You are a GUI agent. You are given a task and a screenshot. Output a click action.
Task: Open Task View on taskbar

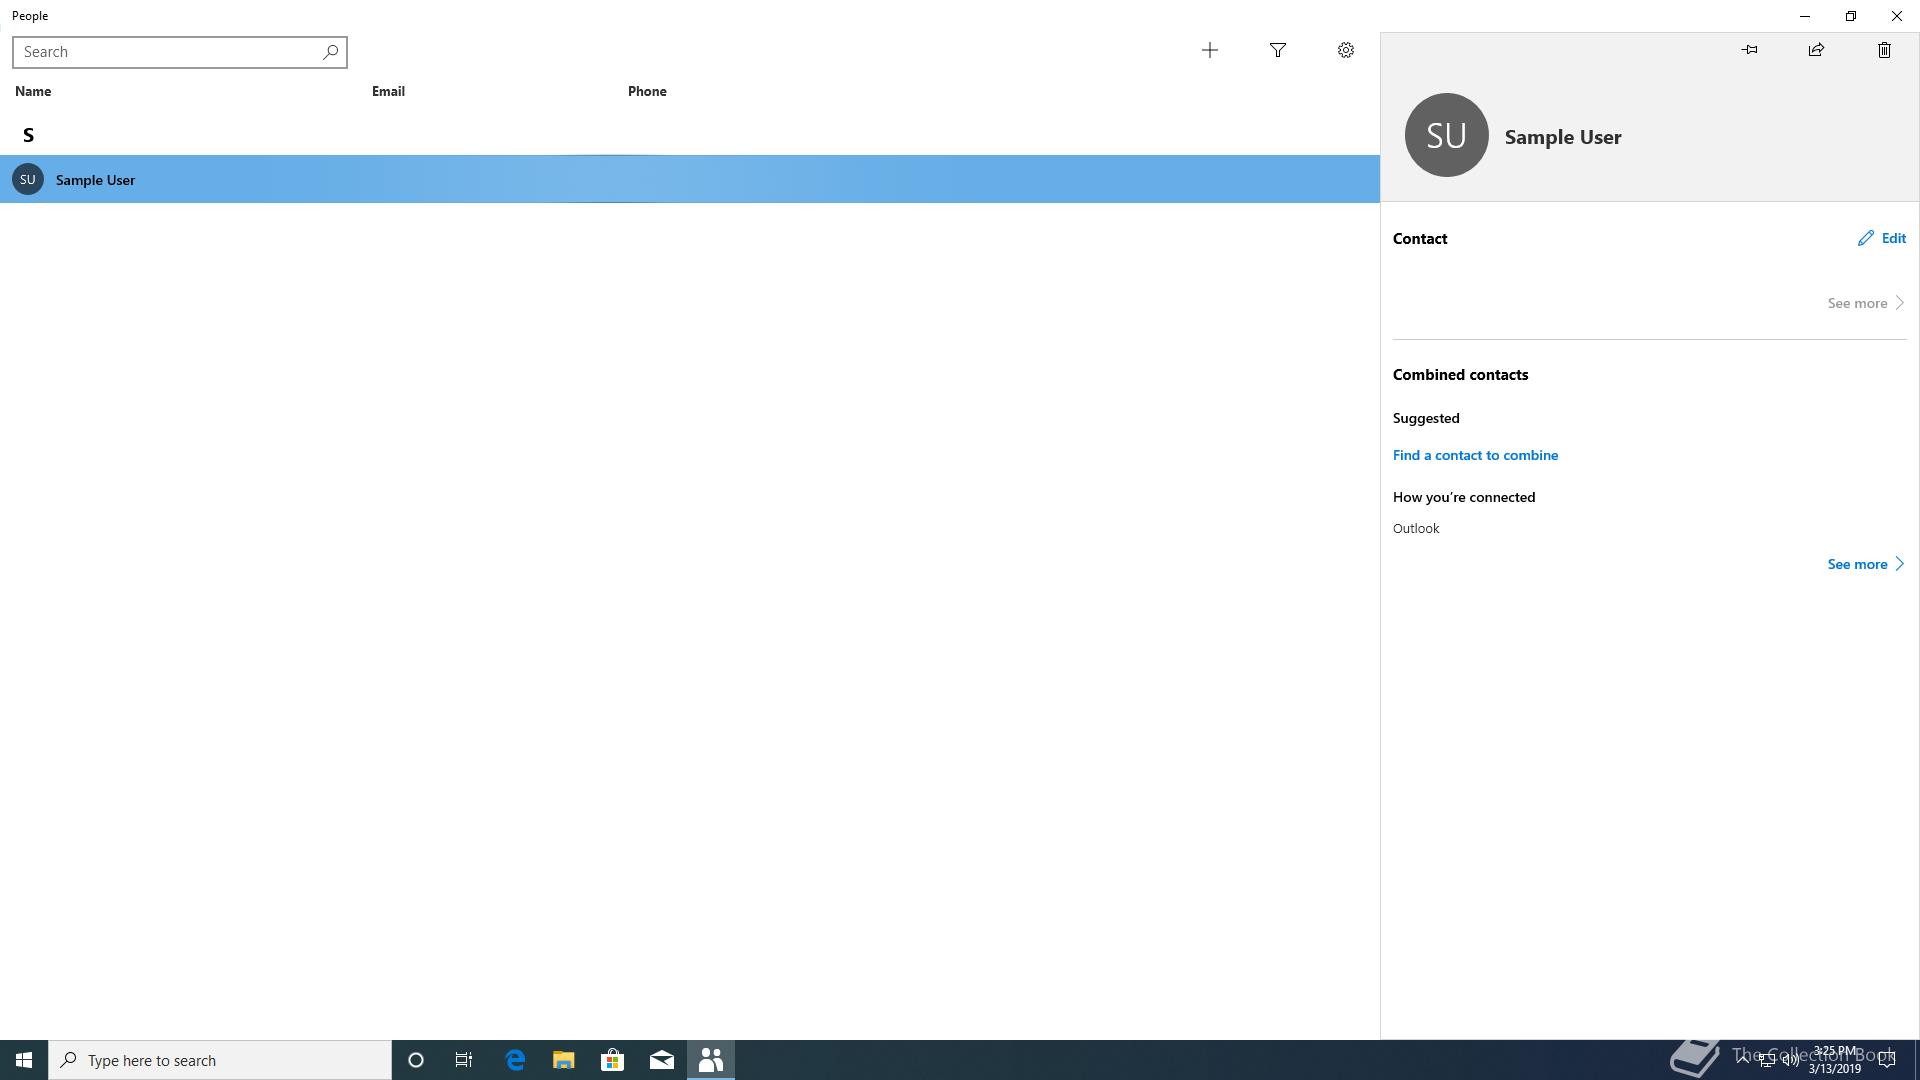click(x=464, y=1060)
